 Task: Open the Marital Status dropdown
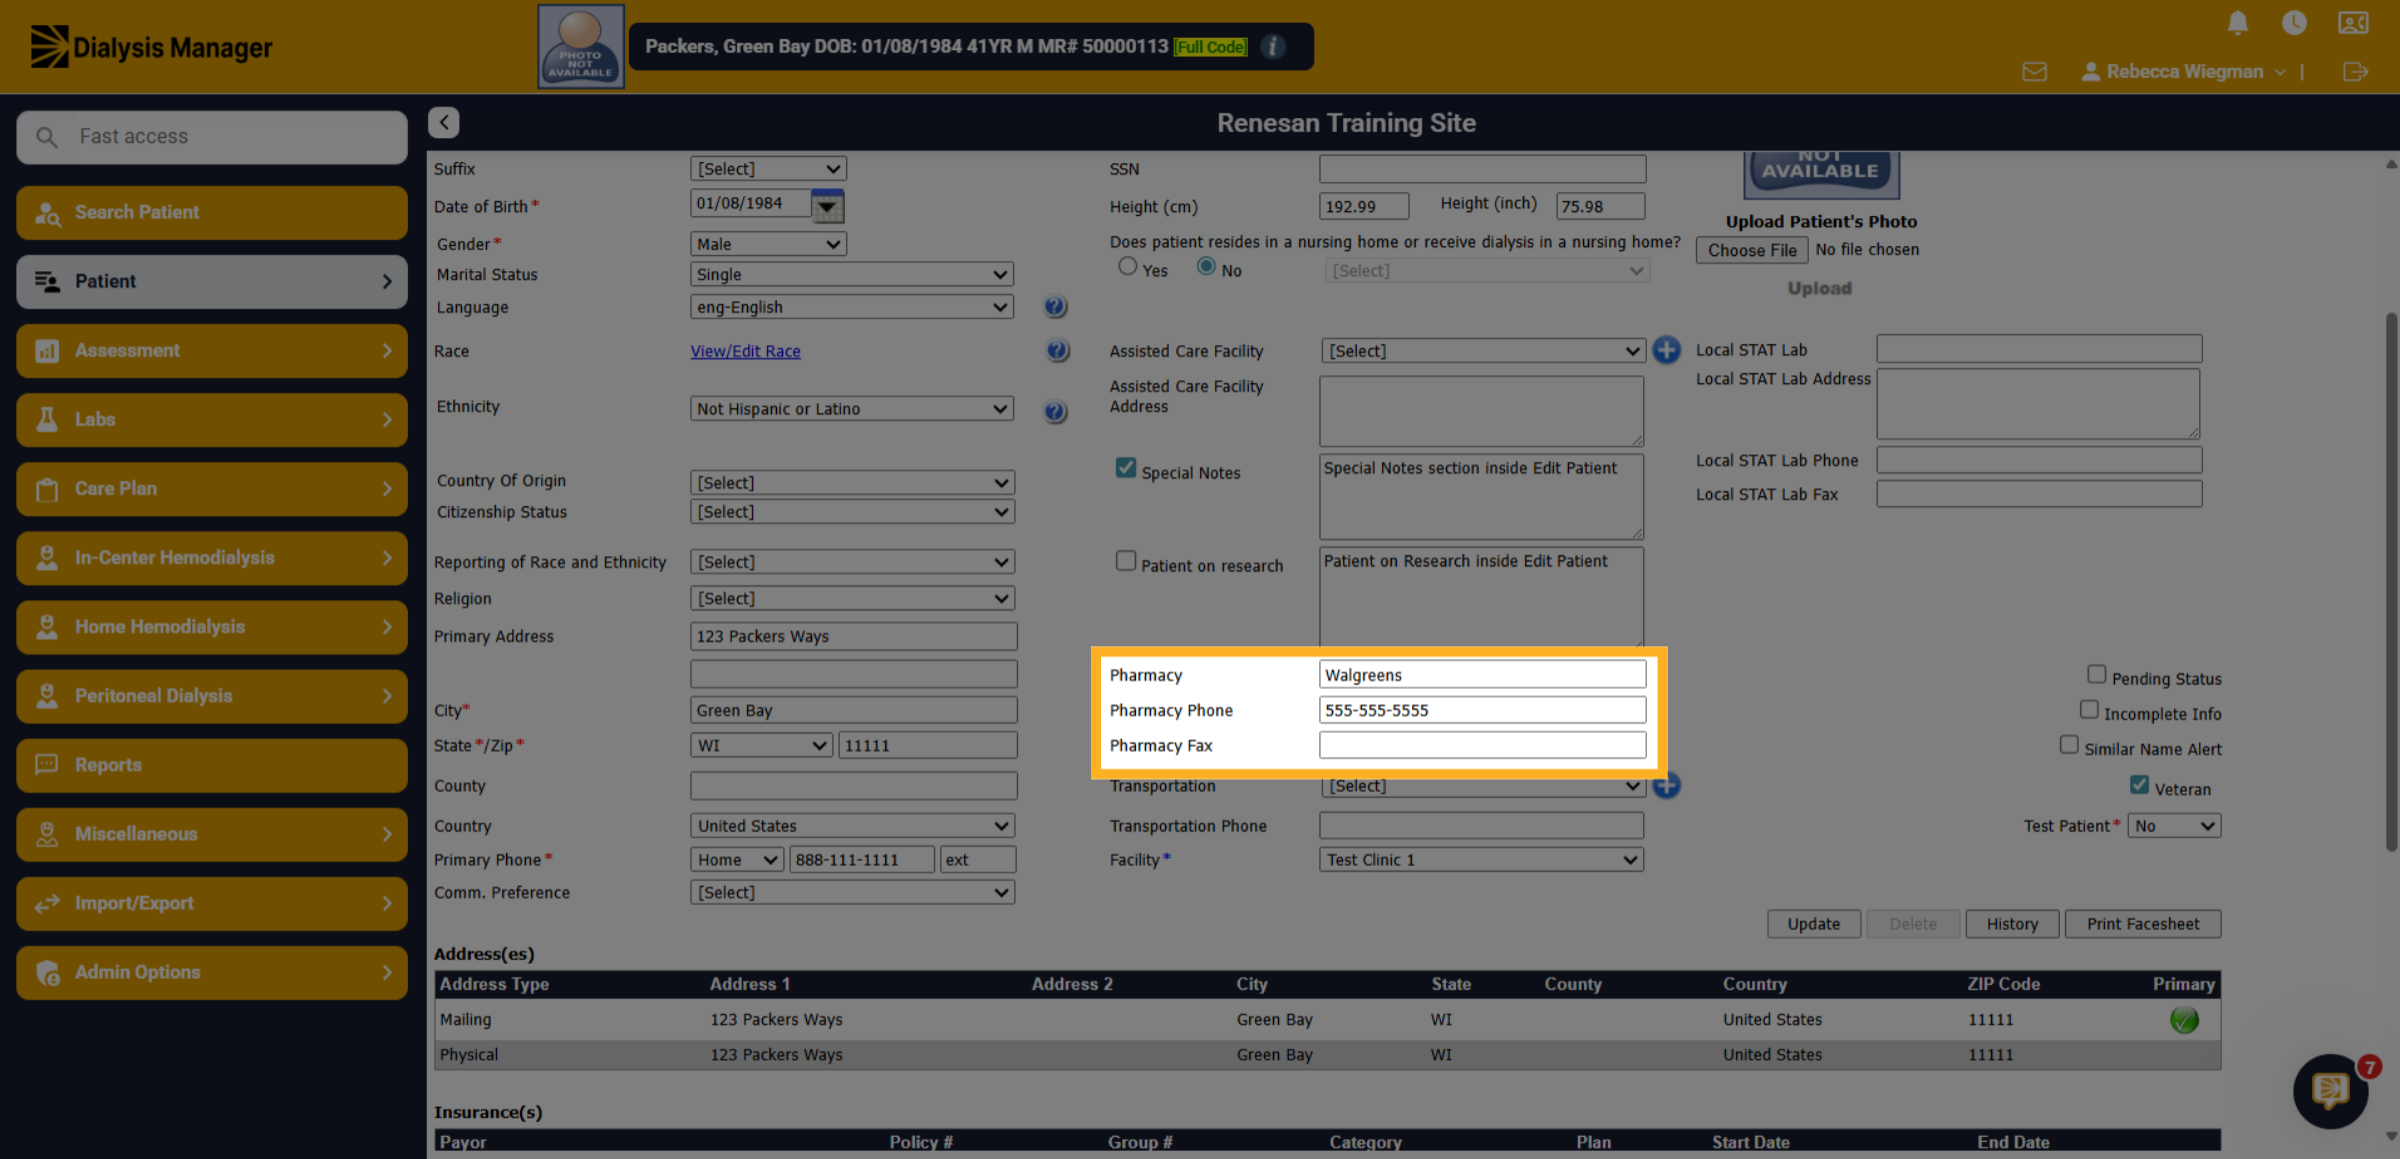[x=852, y=274]
